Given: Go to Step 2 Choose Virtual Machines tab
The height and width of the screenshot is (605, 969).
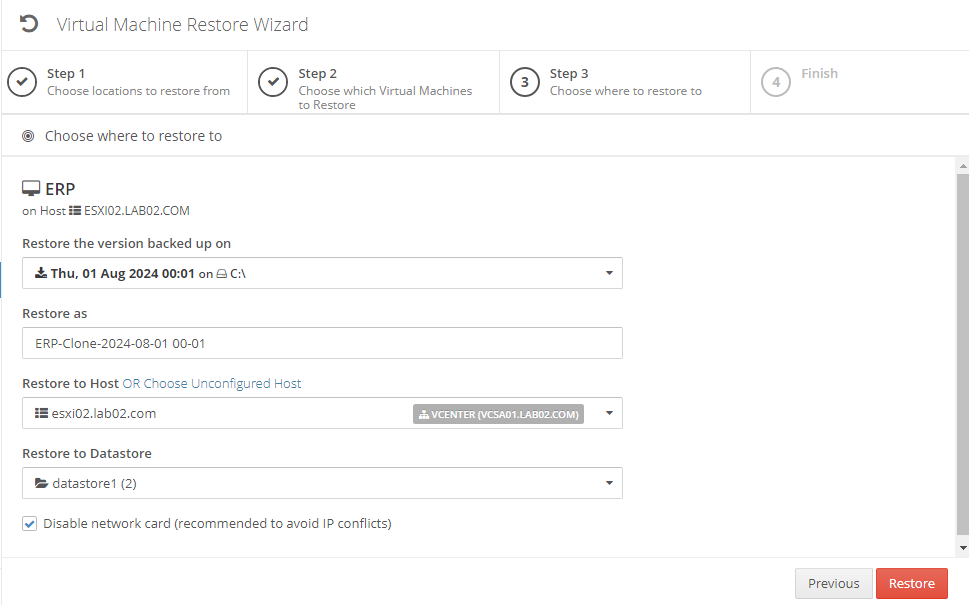Looking at the screenshot, I should (x=374, y=82).
